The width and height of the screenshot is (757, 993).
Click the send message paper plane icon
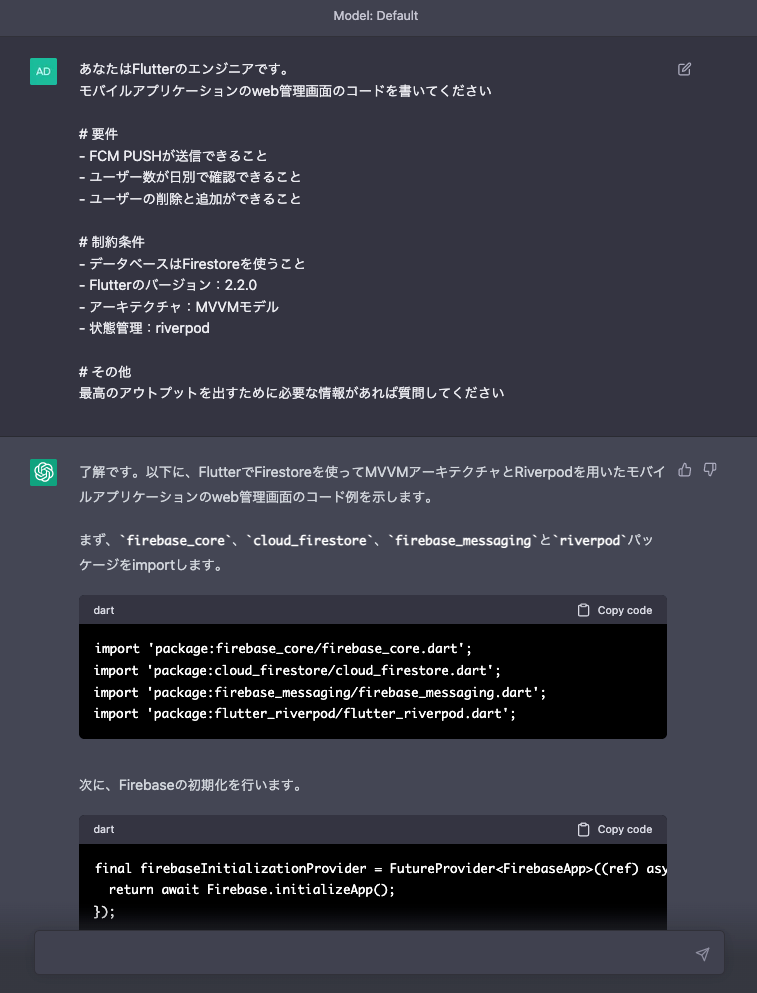[x=702, y=954]
